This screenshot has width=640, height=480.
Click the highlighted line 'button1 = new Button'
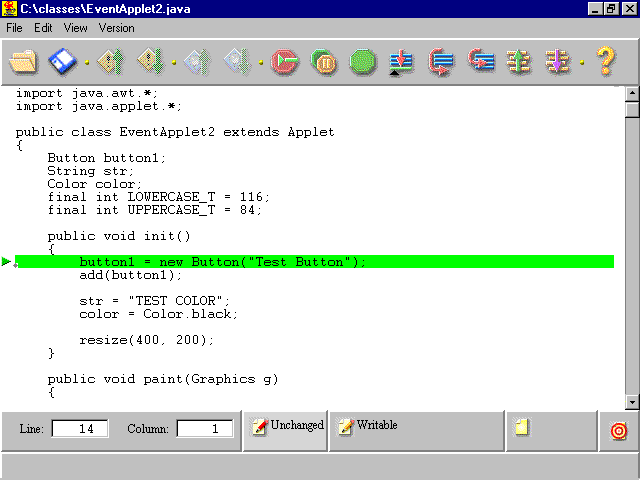point(314,262)
